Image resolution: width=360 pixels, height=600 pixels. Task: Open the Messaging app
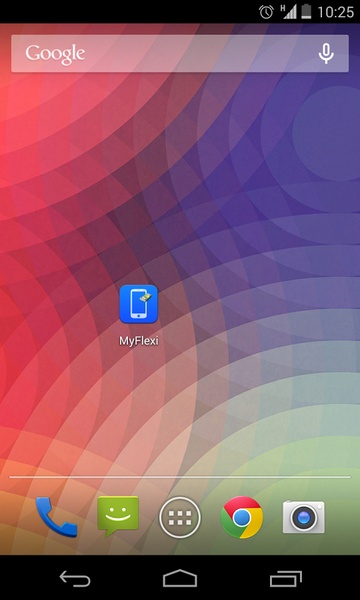(x=118, y=517)
